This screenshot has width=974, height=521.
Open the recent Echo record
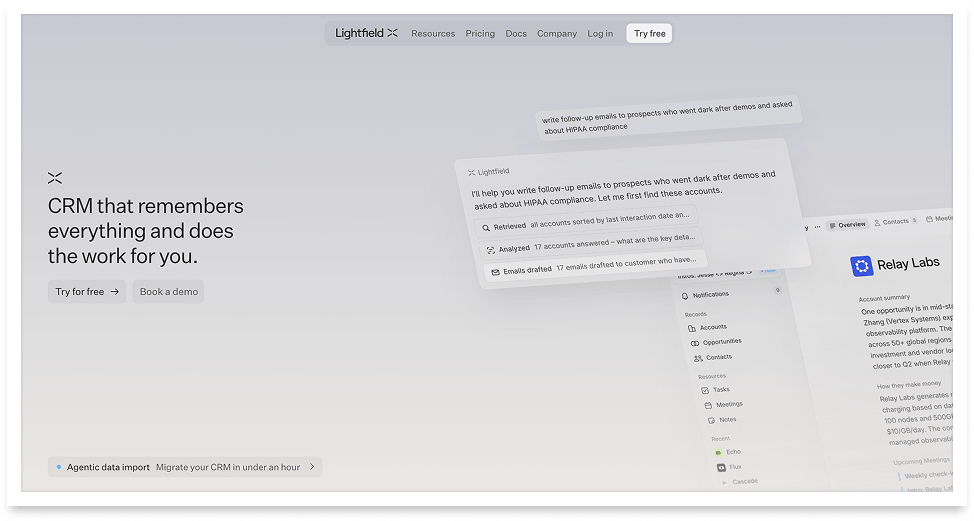point(727,452)
